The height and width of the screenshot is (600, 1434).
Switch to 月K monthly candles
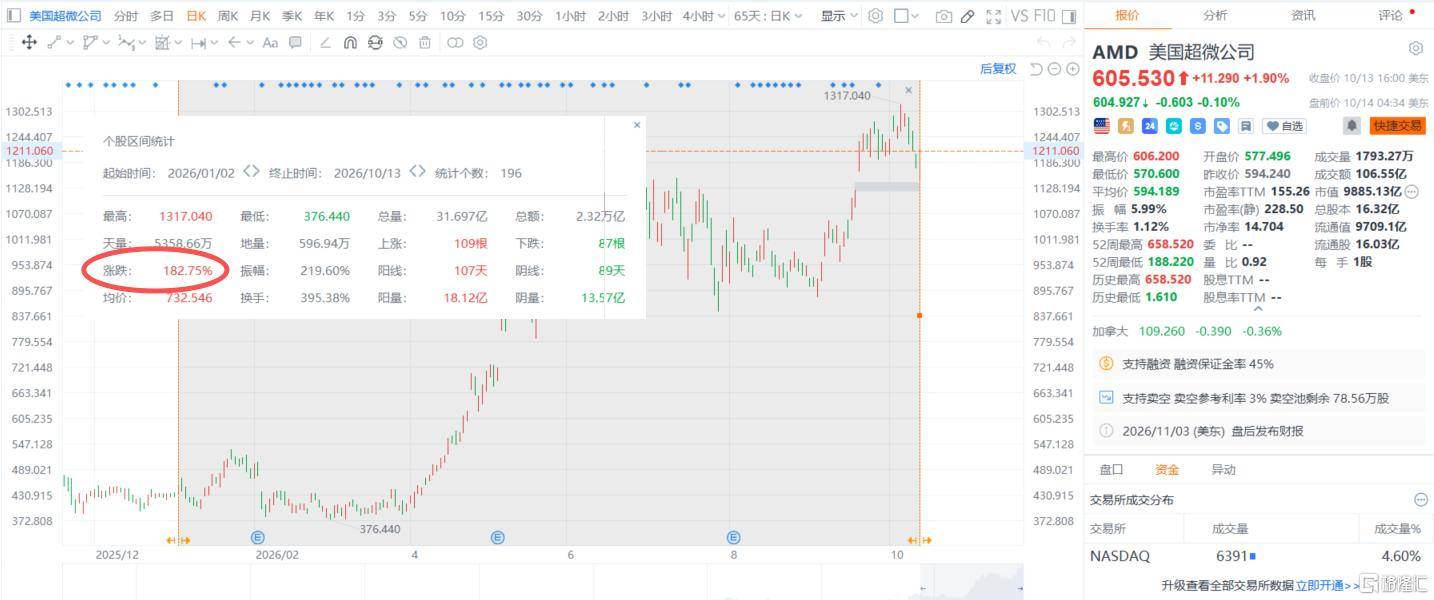[x=260, y=16]
